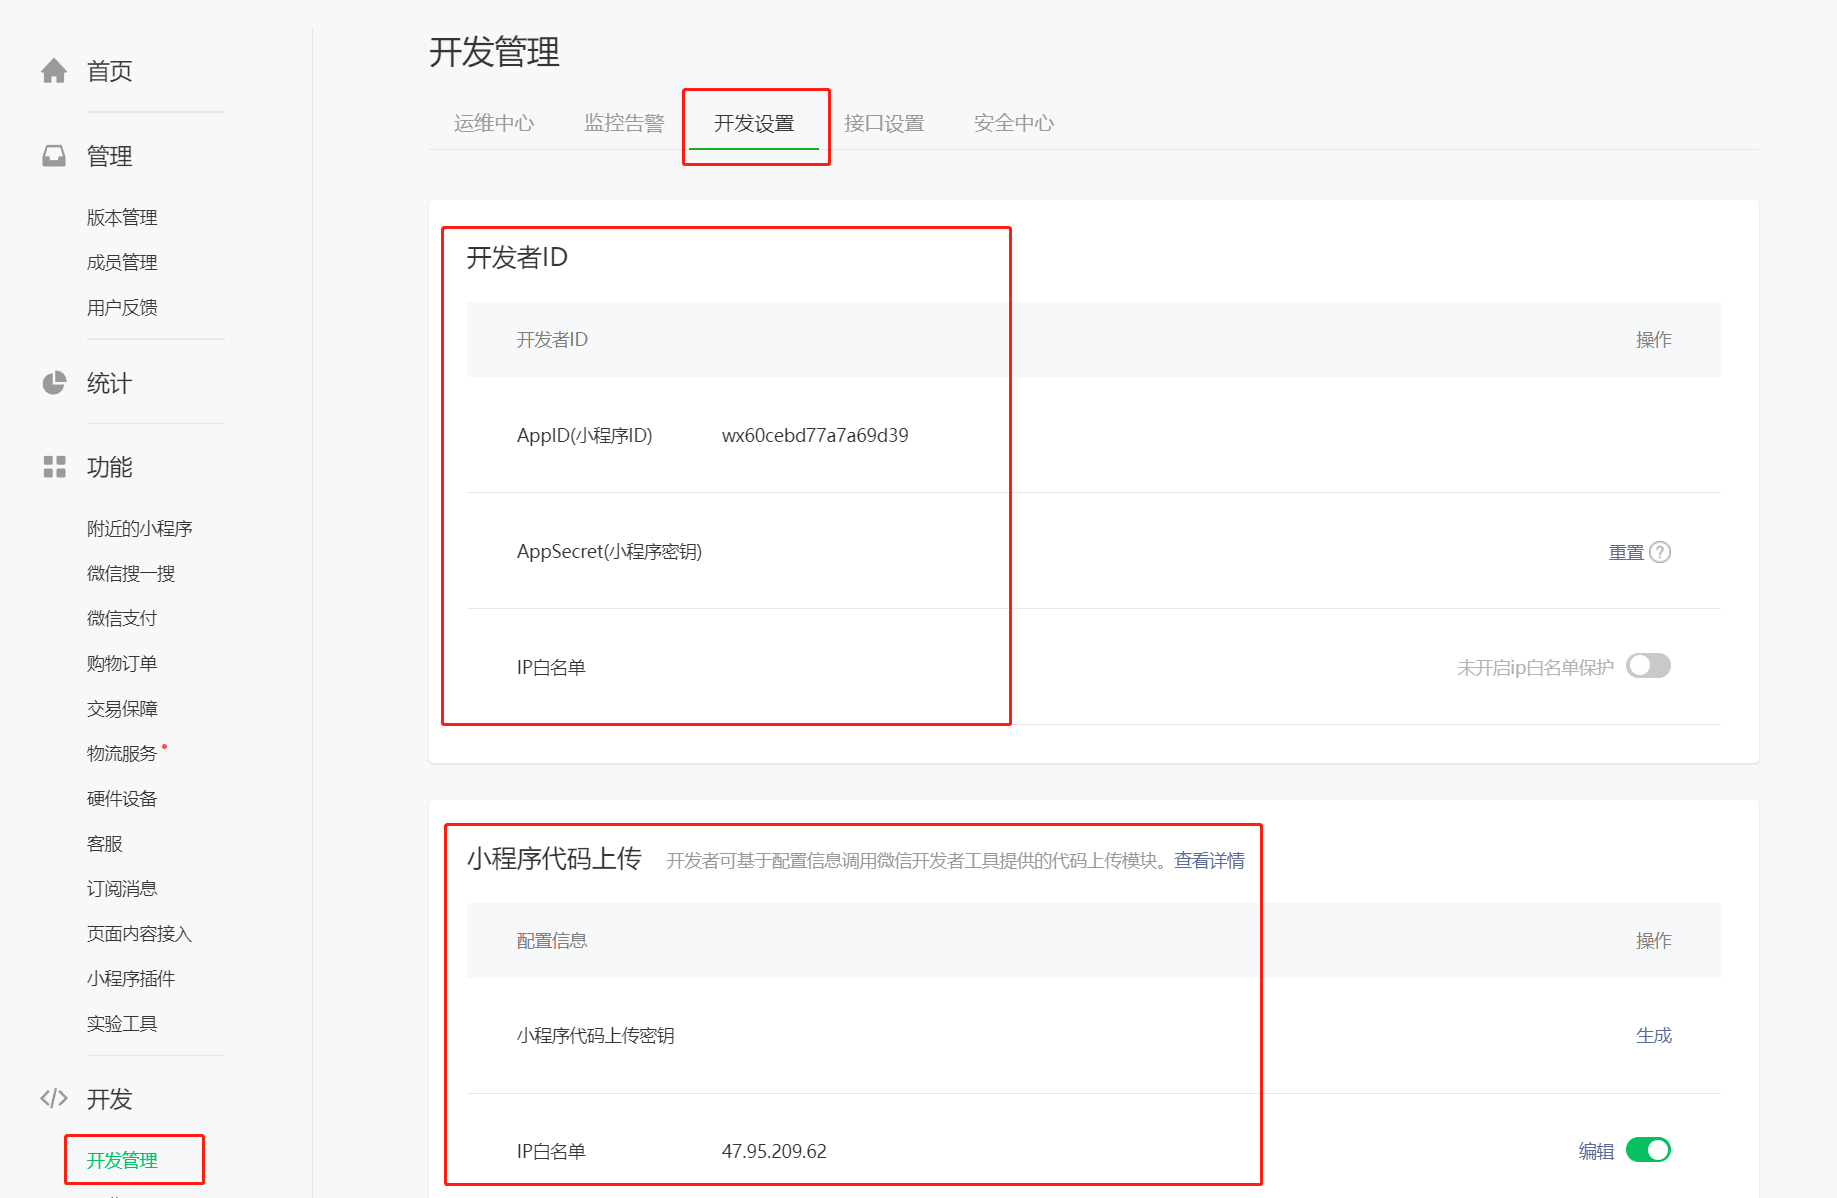Open 硬件设备 in the sidebar

tap(122, 798)
